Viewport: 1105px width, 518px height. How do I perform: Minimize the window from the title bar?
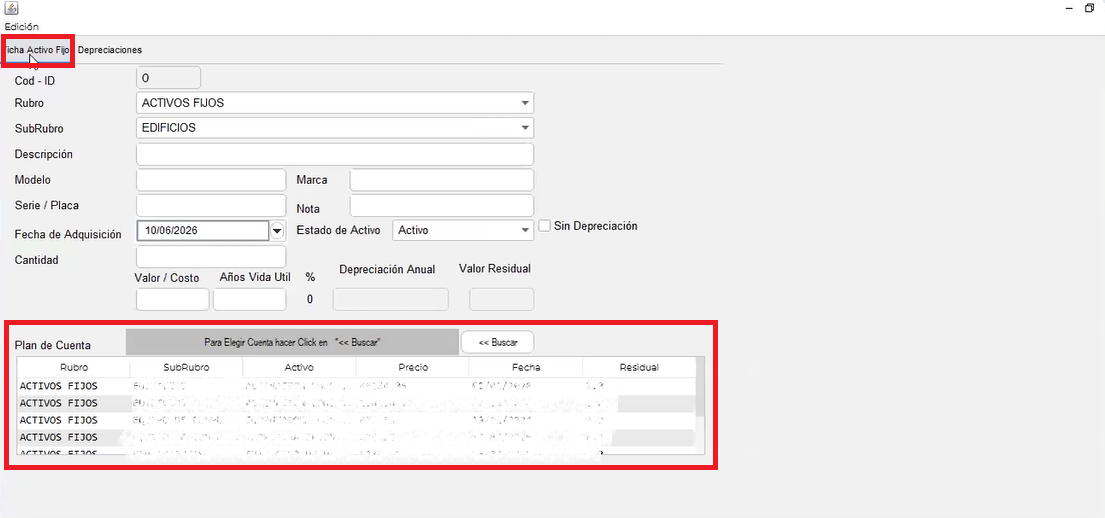coord(1070,8)
